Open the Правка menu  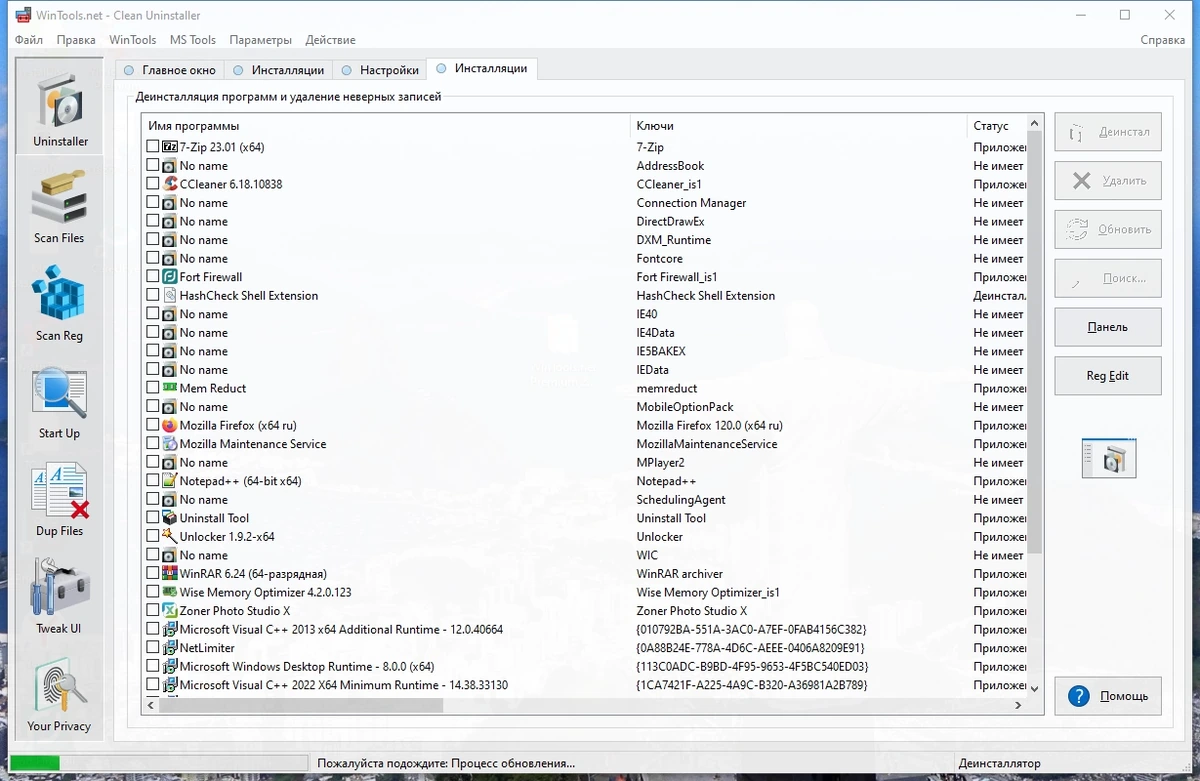(76, 40)
